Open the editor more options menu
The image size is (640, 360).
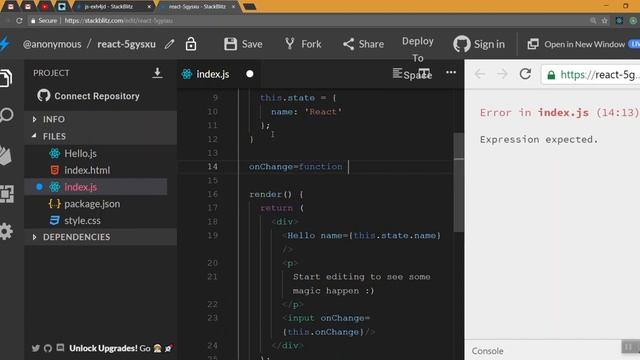coord(451,73)
